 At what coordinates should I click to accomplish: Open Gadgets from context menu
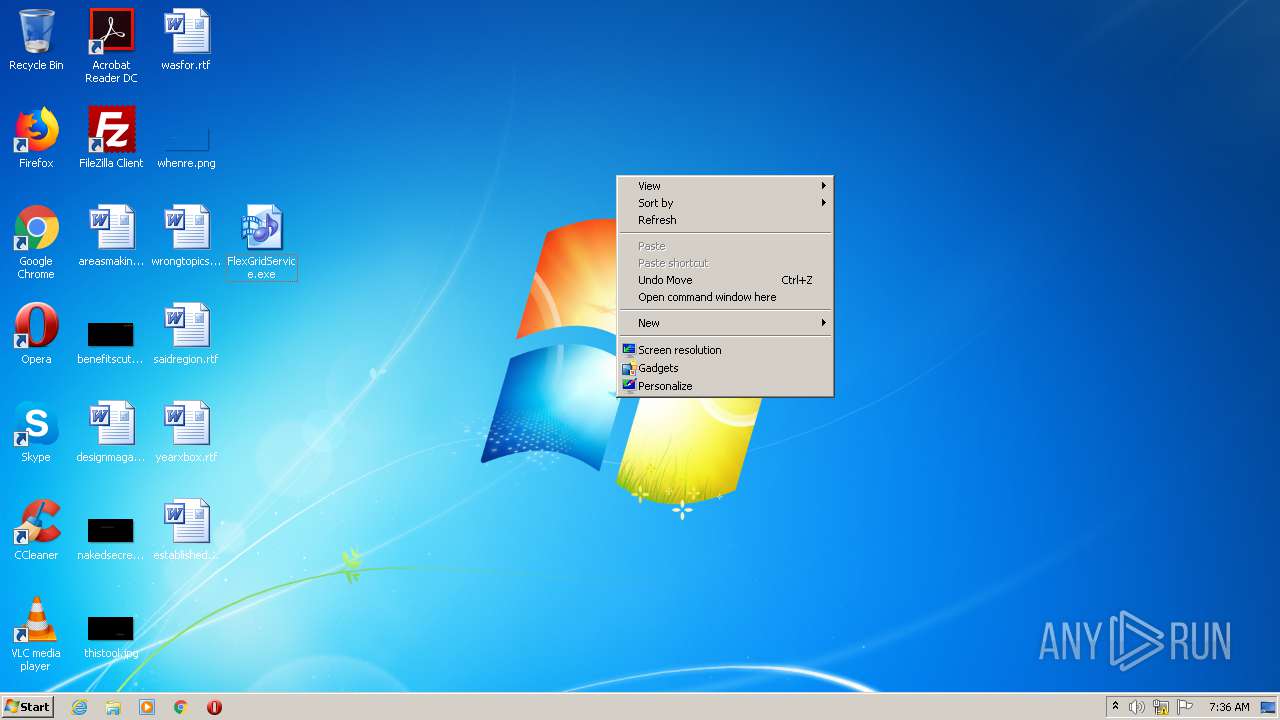[x=725, y=368]
